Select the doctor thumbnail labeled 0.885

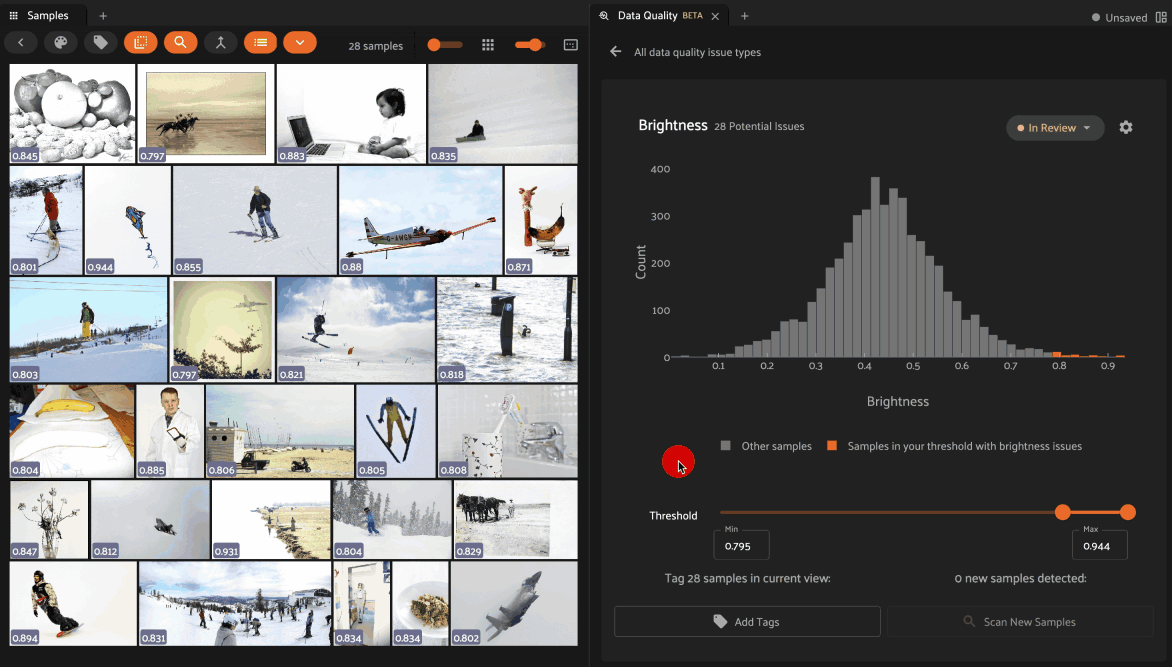[170, 431]
